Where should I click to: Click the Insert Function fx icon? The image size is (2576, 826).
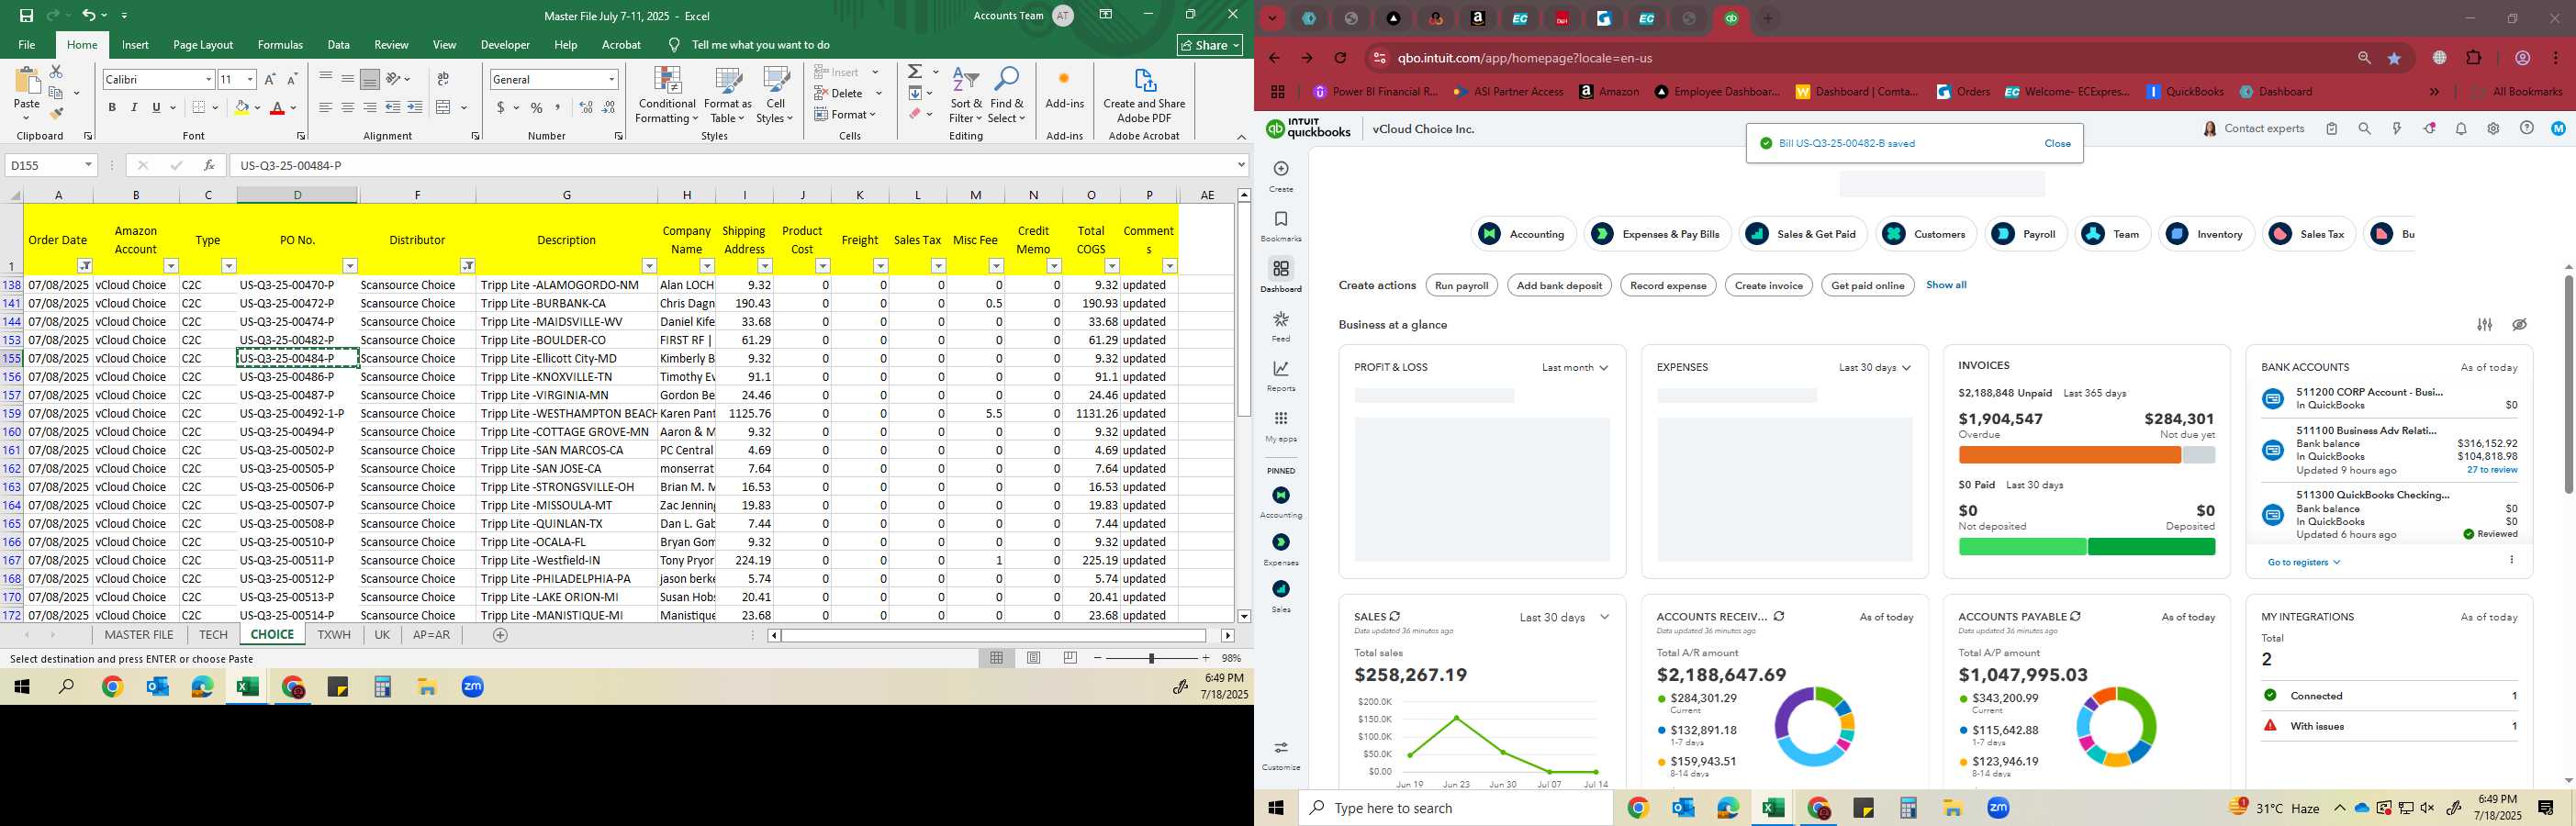click(208, 165)
